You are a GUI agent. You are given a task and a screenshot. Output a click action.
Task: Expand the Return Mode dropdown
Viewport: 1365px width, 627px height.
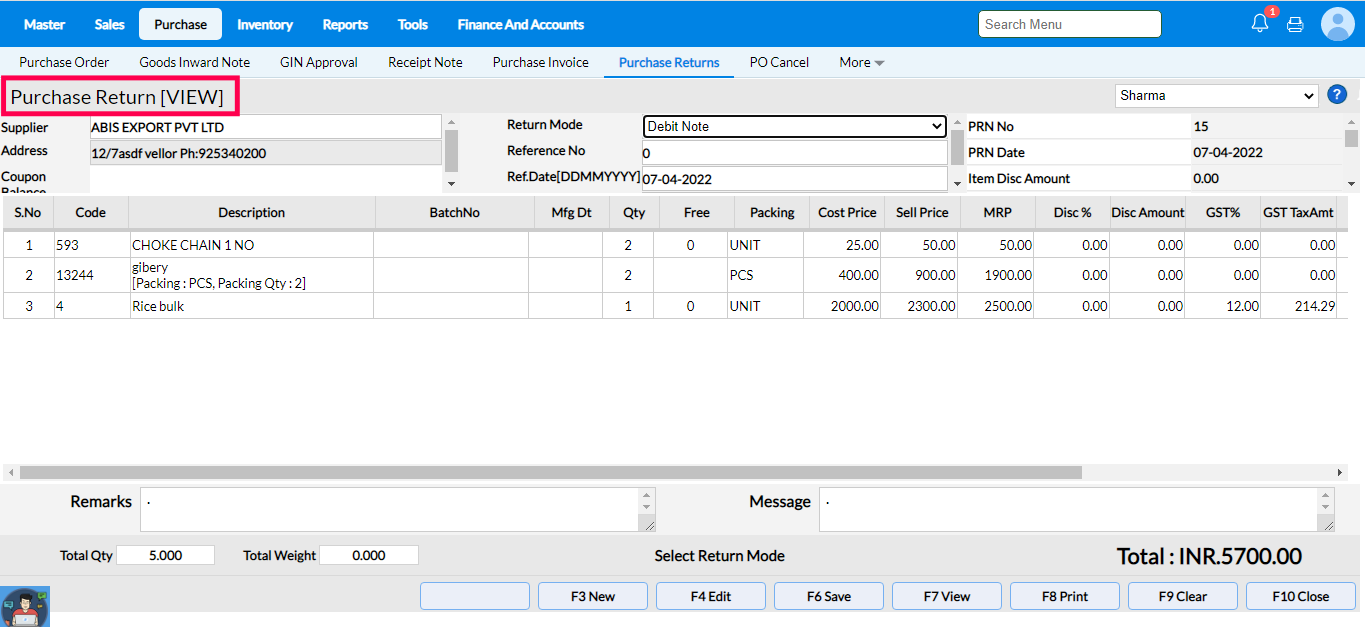point(794,127)
